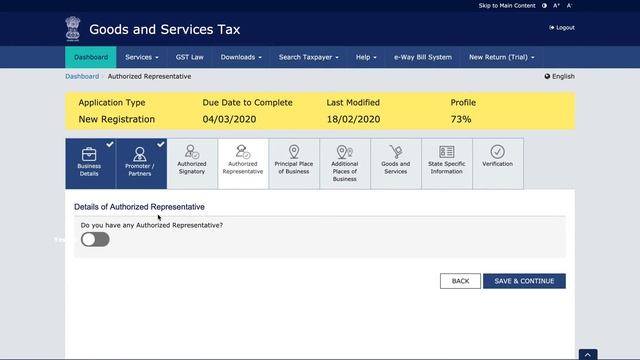640x360 pixels.
Task: Click the Authorized Representative breadcrumb text
Action: pos(149,76)
